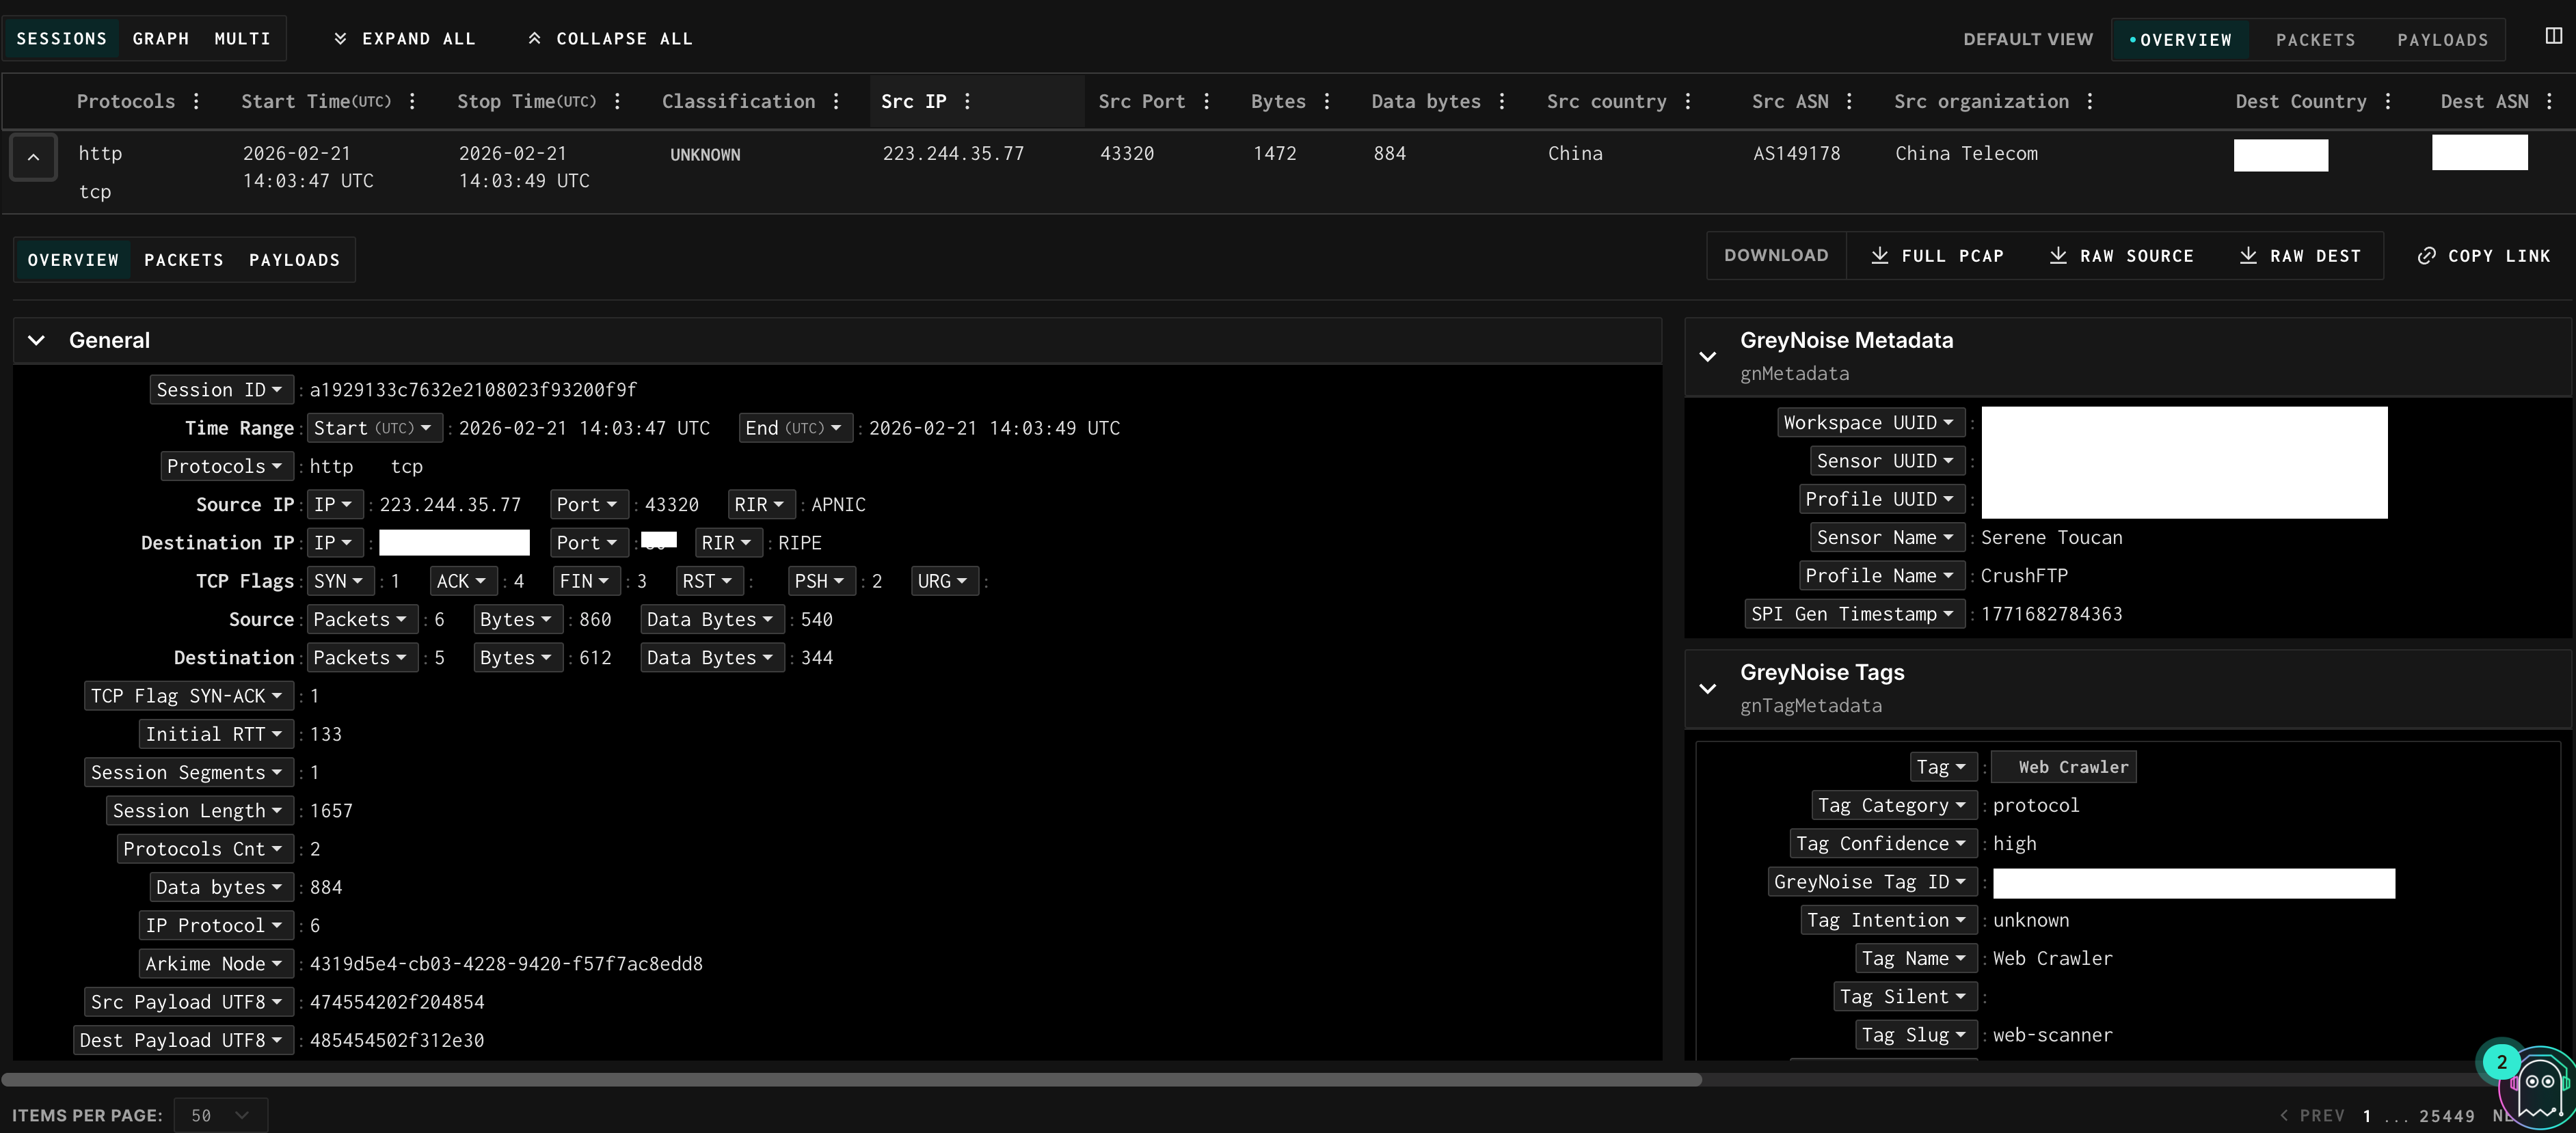This screenshot has width=2576, height=1133.
Task: Collapse the expanded http session row
Action: coord(33,157)
